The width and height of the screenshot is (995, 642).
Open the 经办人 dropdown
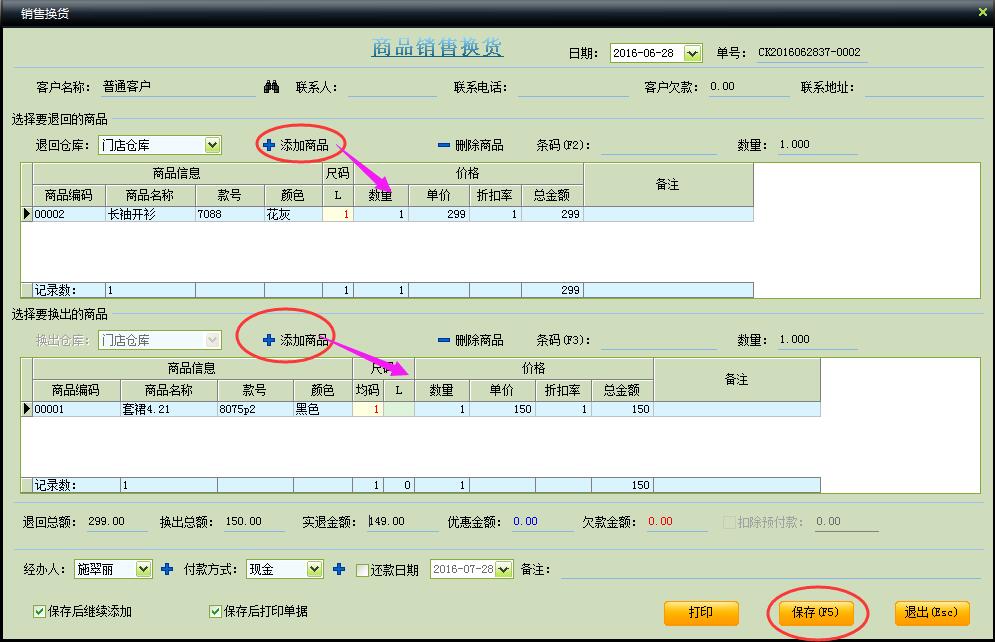click(x=144, y=569)
